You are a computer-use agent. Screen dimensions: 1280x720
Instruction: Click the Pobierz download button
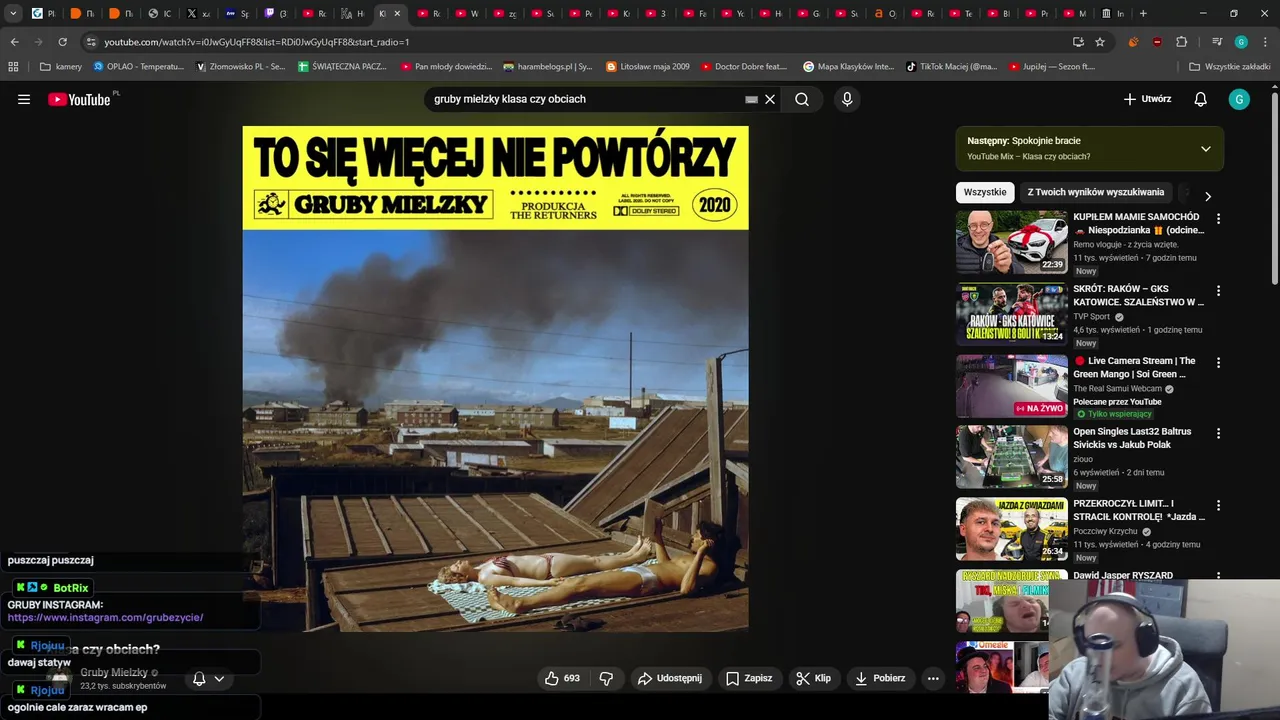click(880, 678)
